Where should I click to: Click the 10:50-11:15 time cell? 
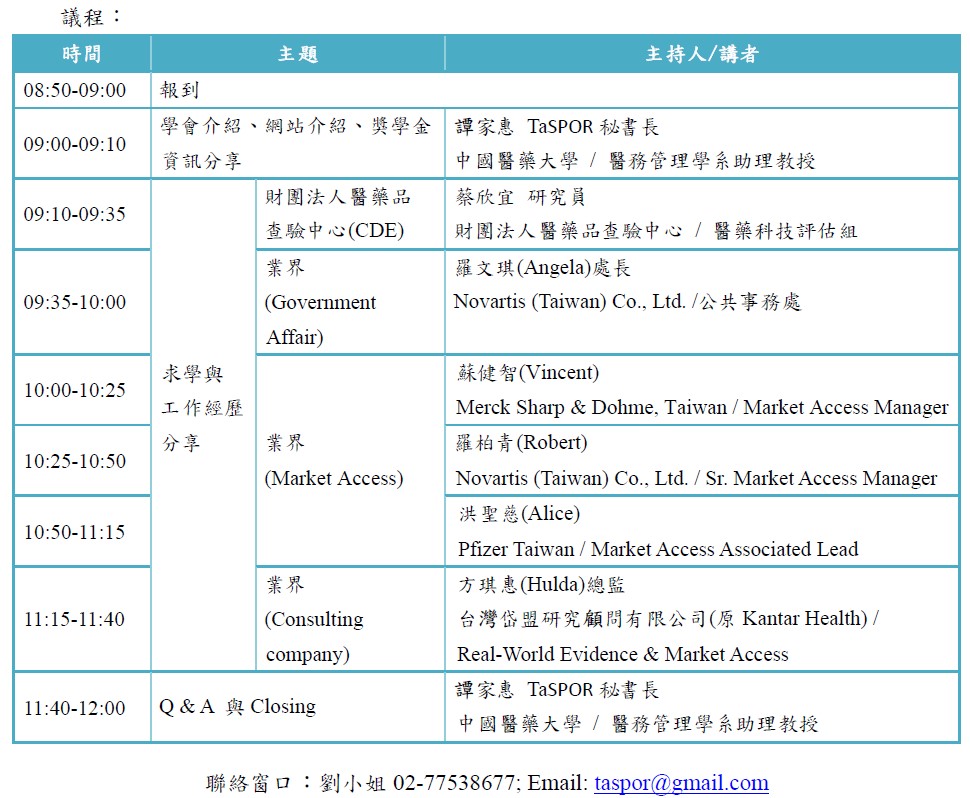(x=82, y=532)
